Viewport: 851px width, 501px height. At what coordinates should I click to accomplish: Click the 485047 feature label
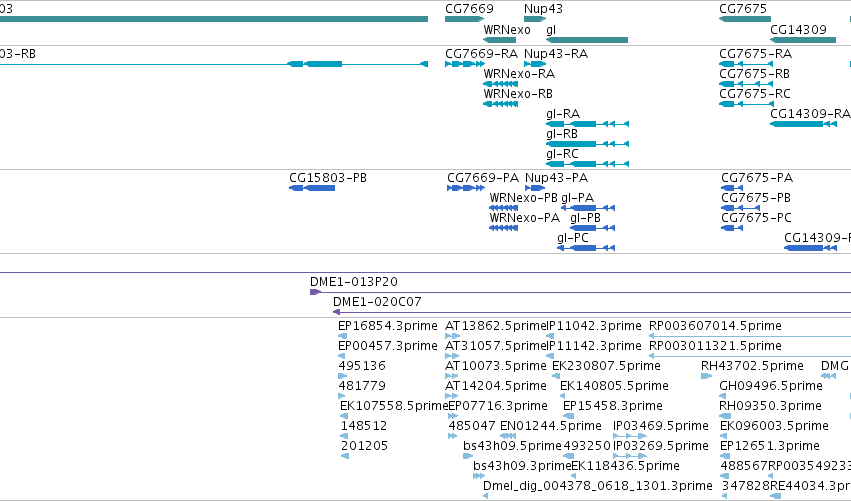coord(472,427)
